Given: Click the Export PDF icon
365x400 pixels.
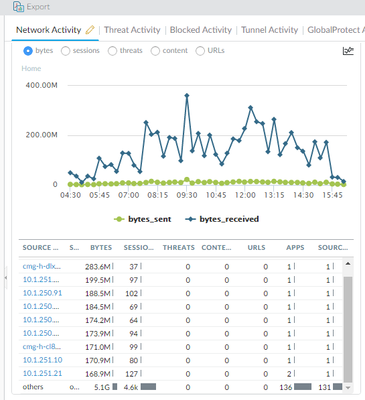Looking at the screenshot, I should 18,6.
